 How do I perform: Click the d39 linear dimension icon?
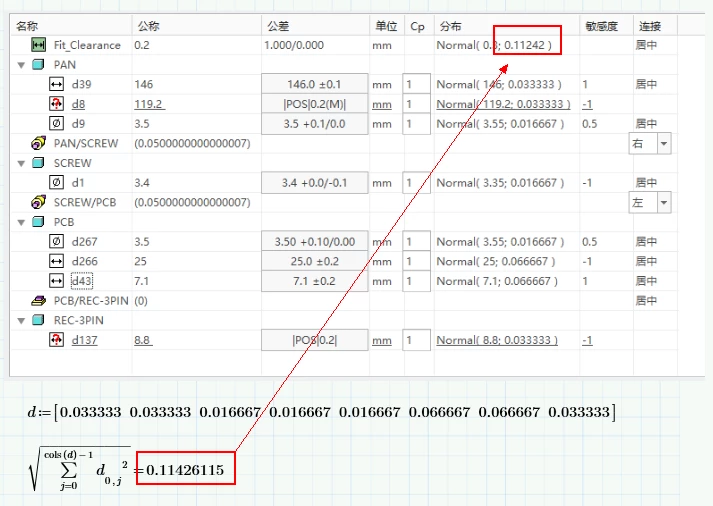pos(56,84)
